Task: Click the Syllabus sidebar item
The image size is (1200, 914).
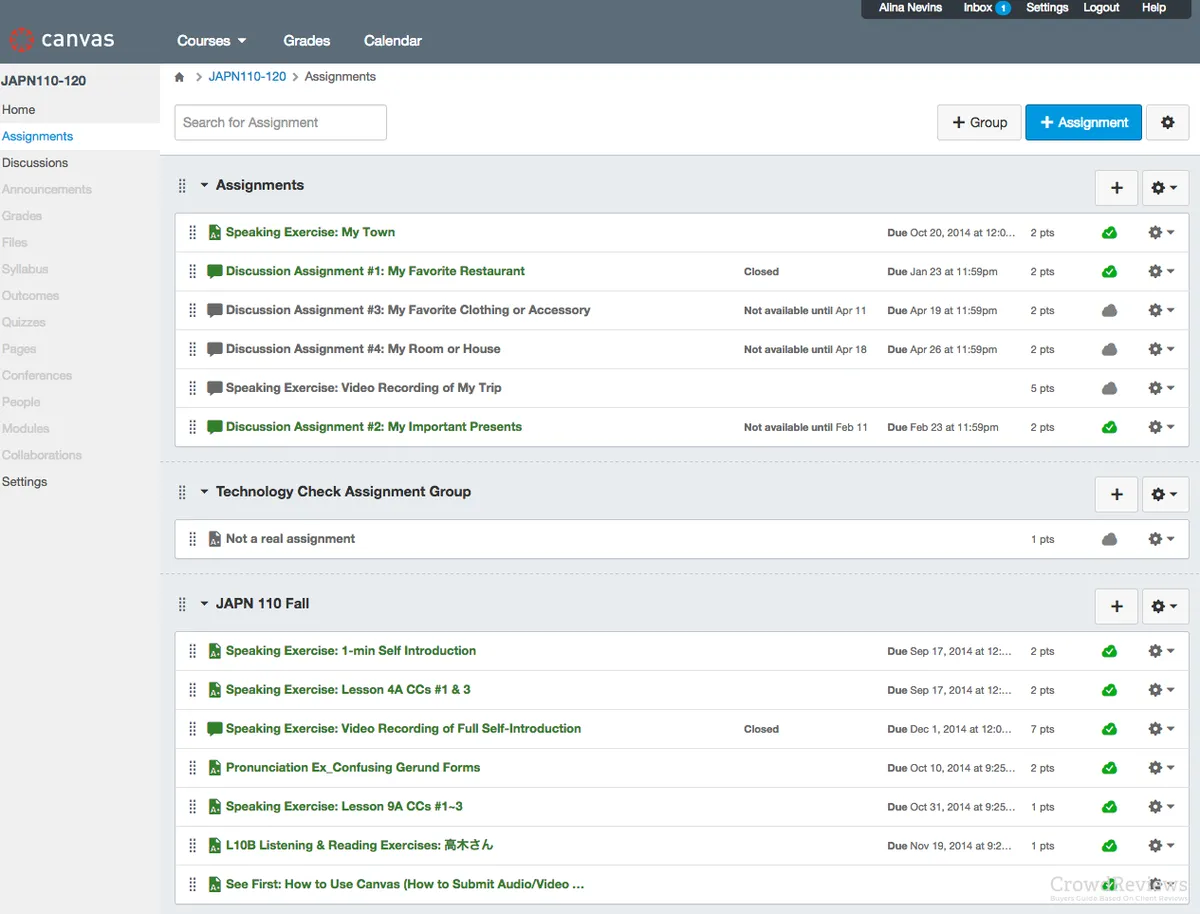Action: pyautogui.click(x=25, y=270)
